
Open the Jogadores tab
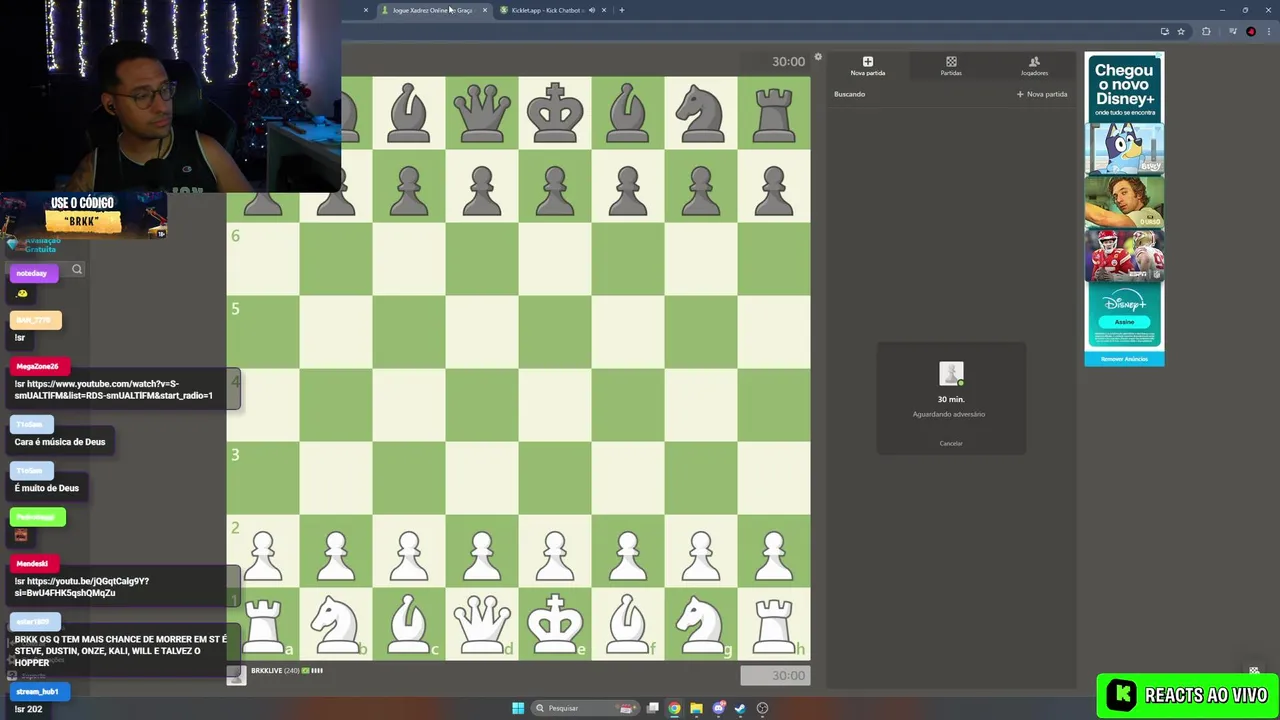click(x=1034, y=66)
